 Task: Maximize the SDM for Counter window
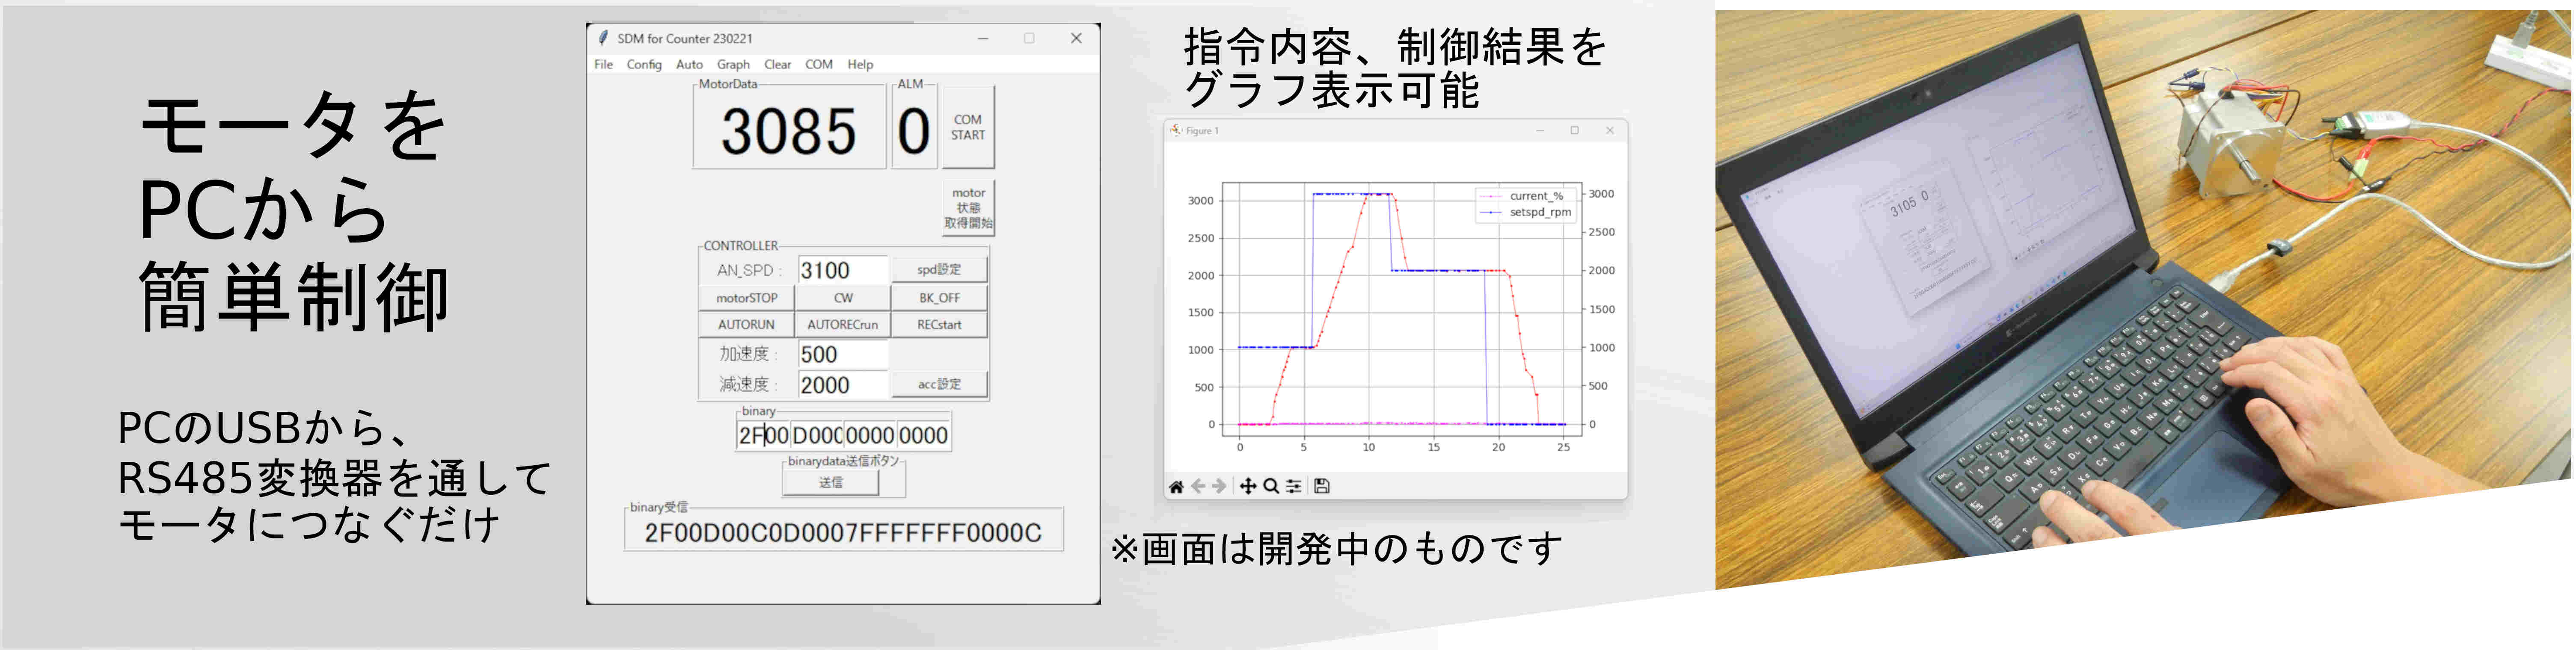(1029, 38)
